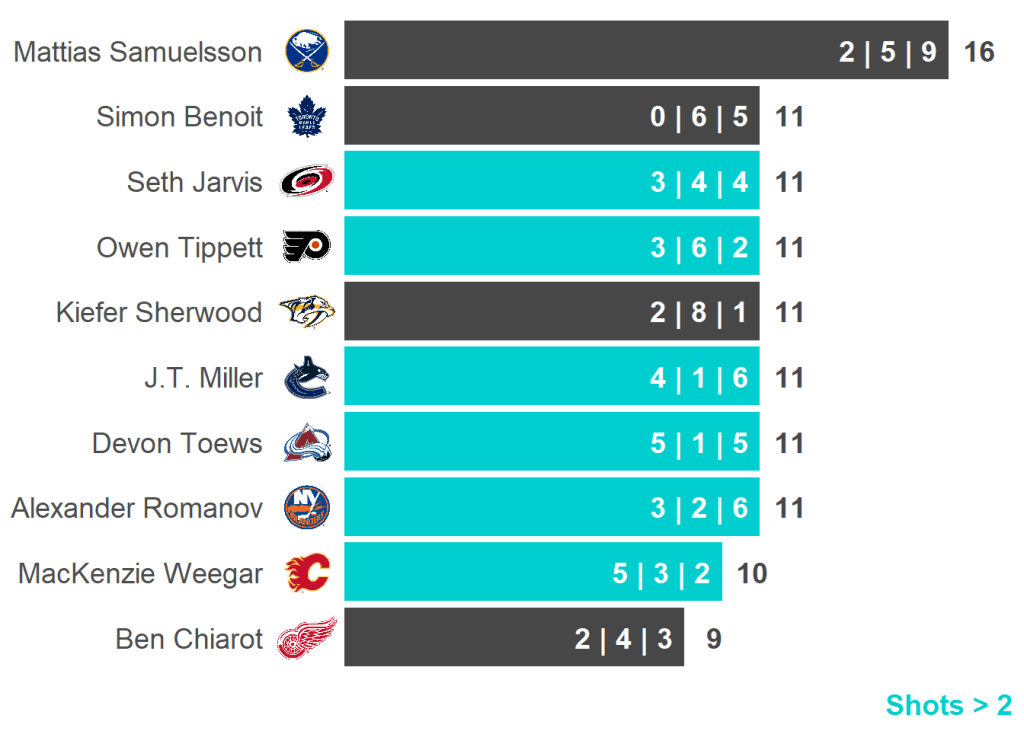Click the Vancouver Canucks logo icon
The height and width of the screenshot is (731, 1024).
tap(307, 378)
